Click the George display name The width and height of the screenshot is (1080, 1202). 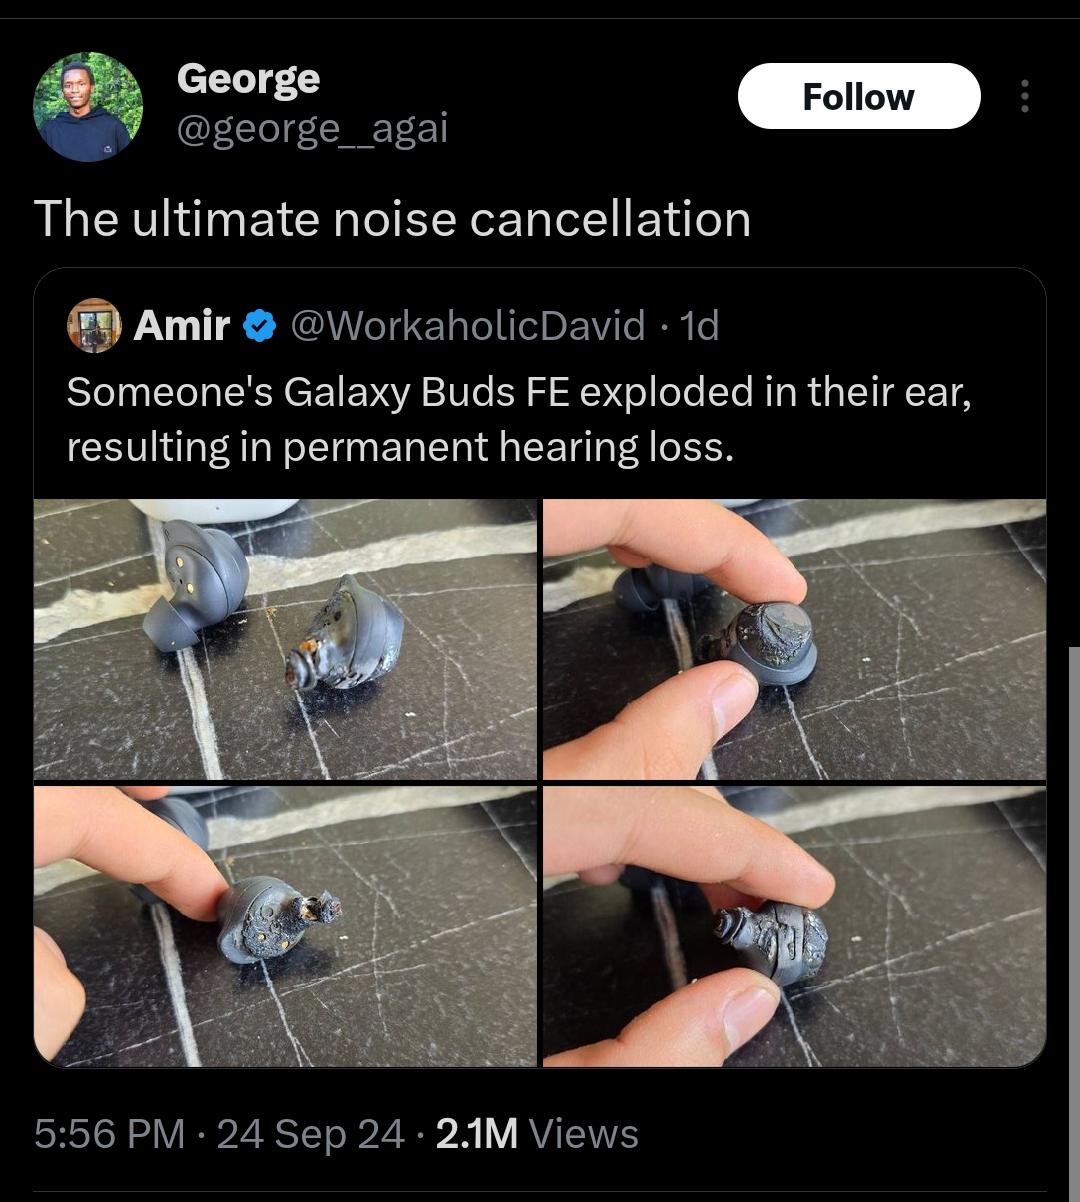(248, 78)
